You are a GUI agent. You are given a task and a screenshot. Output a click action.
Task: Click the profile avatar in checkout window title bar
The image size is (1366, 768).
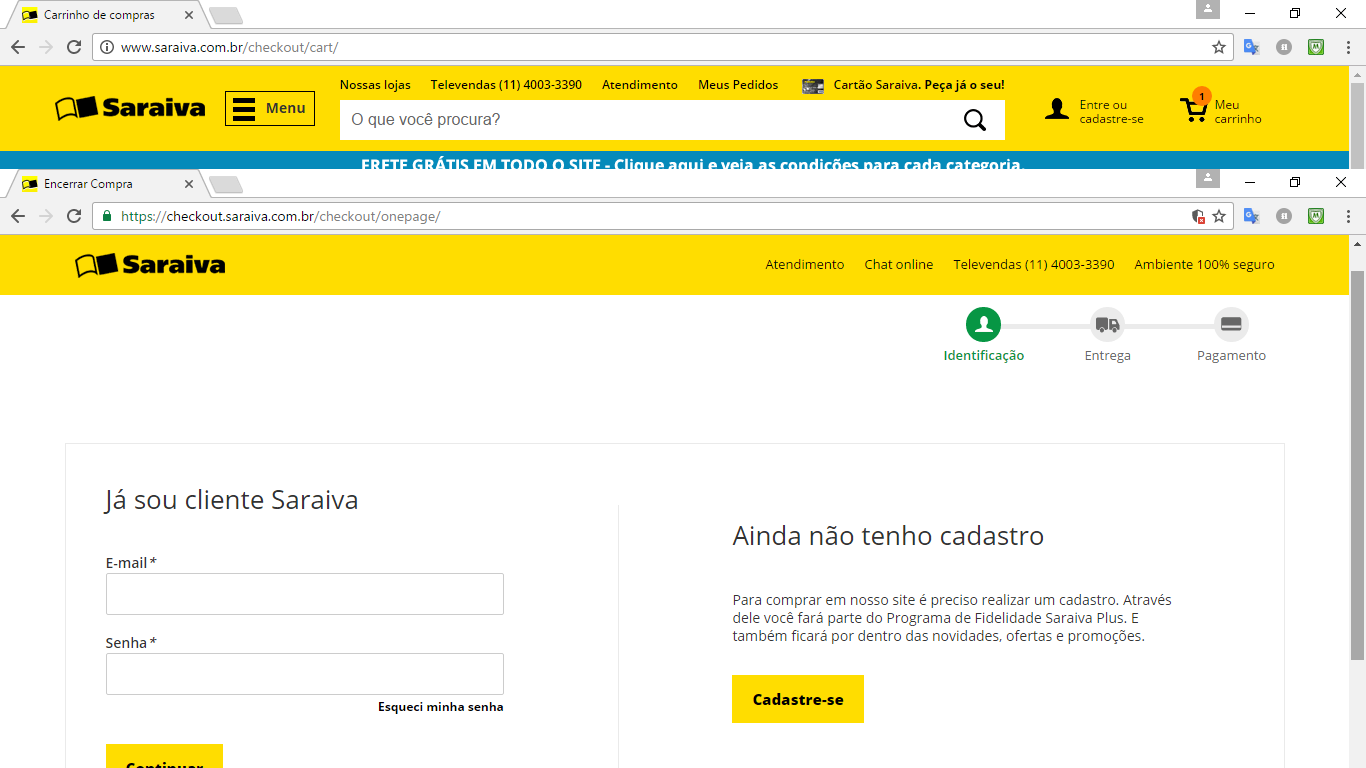coord(1208,178)
